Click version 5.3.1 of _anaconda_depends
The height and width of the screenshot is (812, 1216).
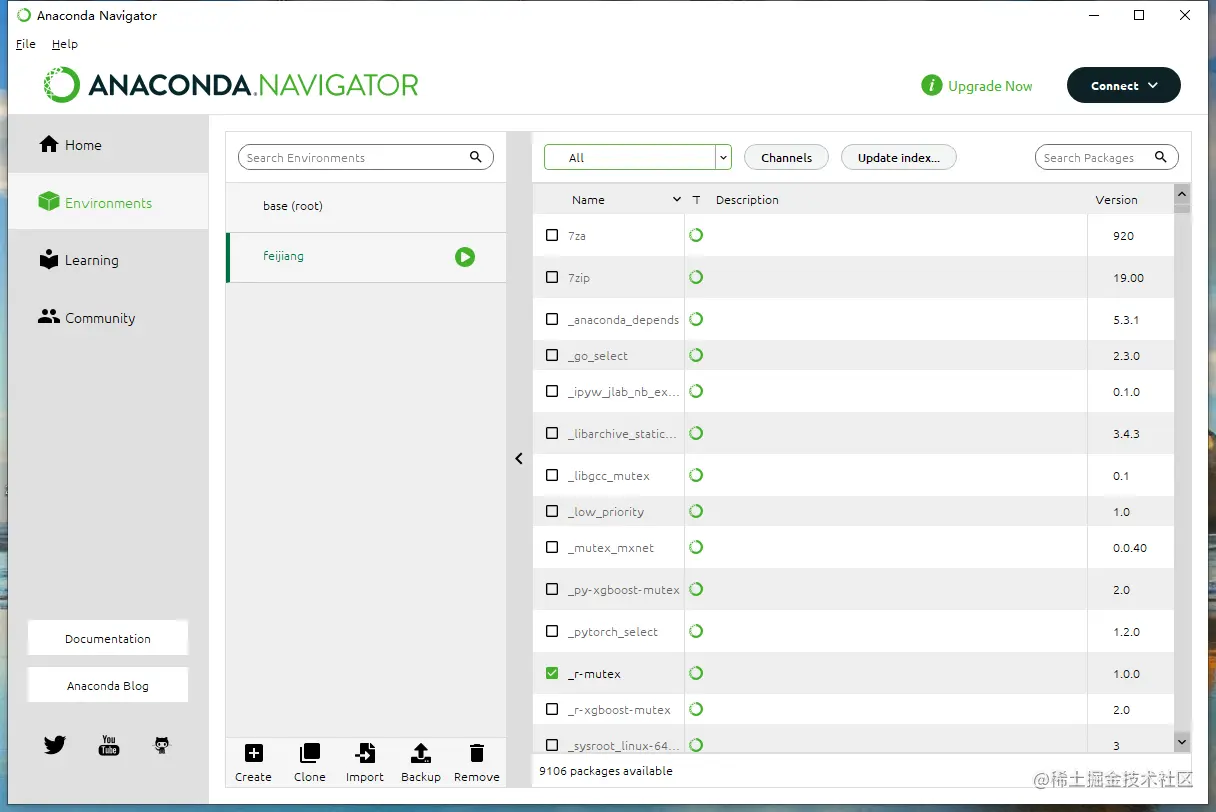tap(1126, 320)
